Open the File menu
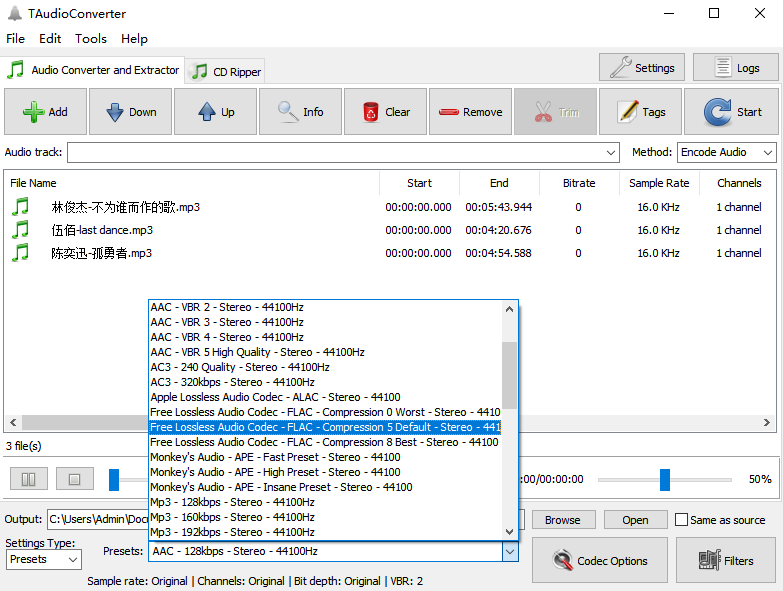This screenshot has width=783, height=591. (x=15, y=39)
